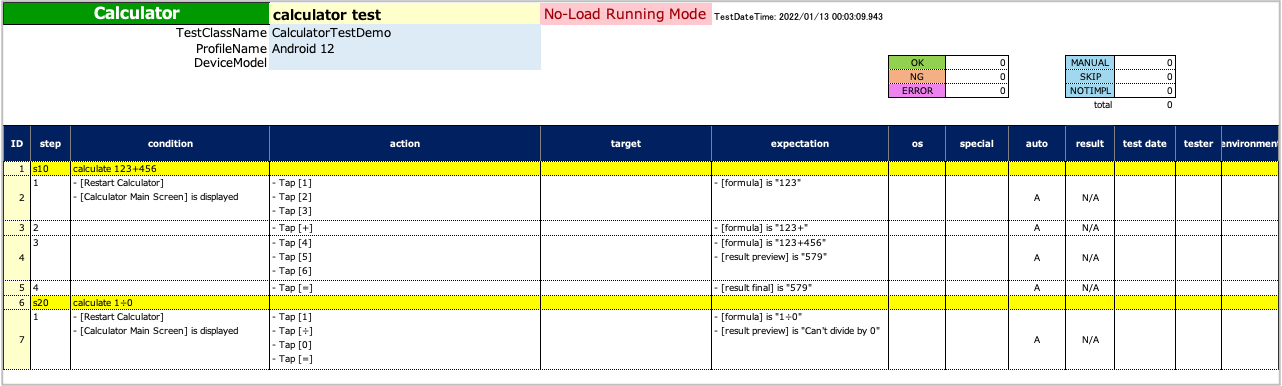Select the magenta "ERROR" summary cell

tap(917, 91)
